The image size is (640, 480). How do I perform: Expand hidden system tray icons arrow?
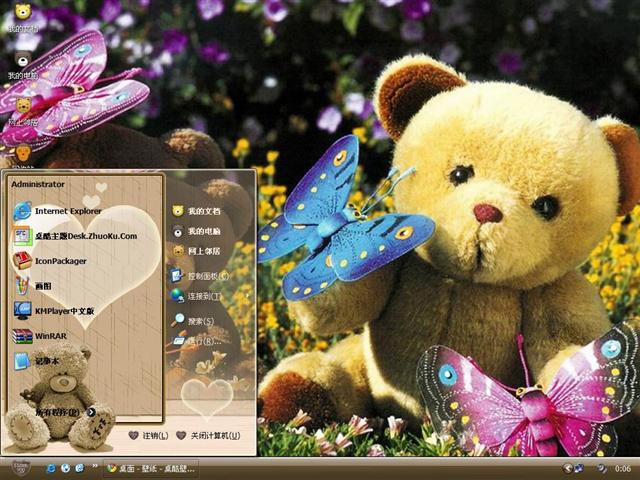pos(568,469)
